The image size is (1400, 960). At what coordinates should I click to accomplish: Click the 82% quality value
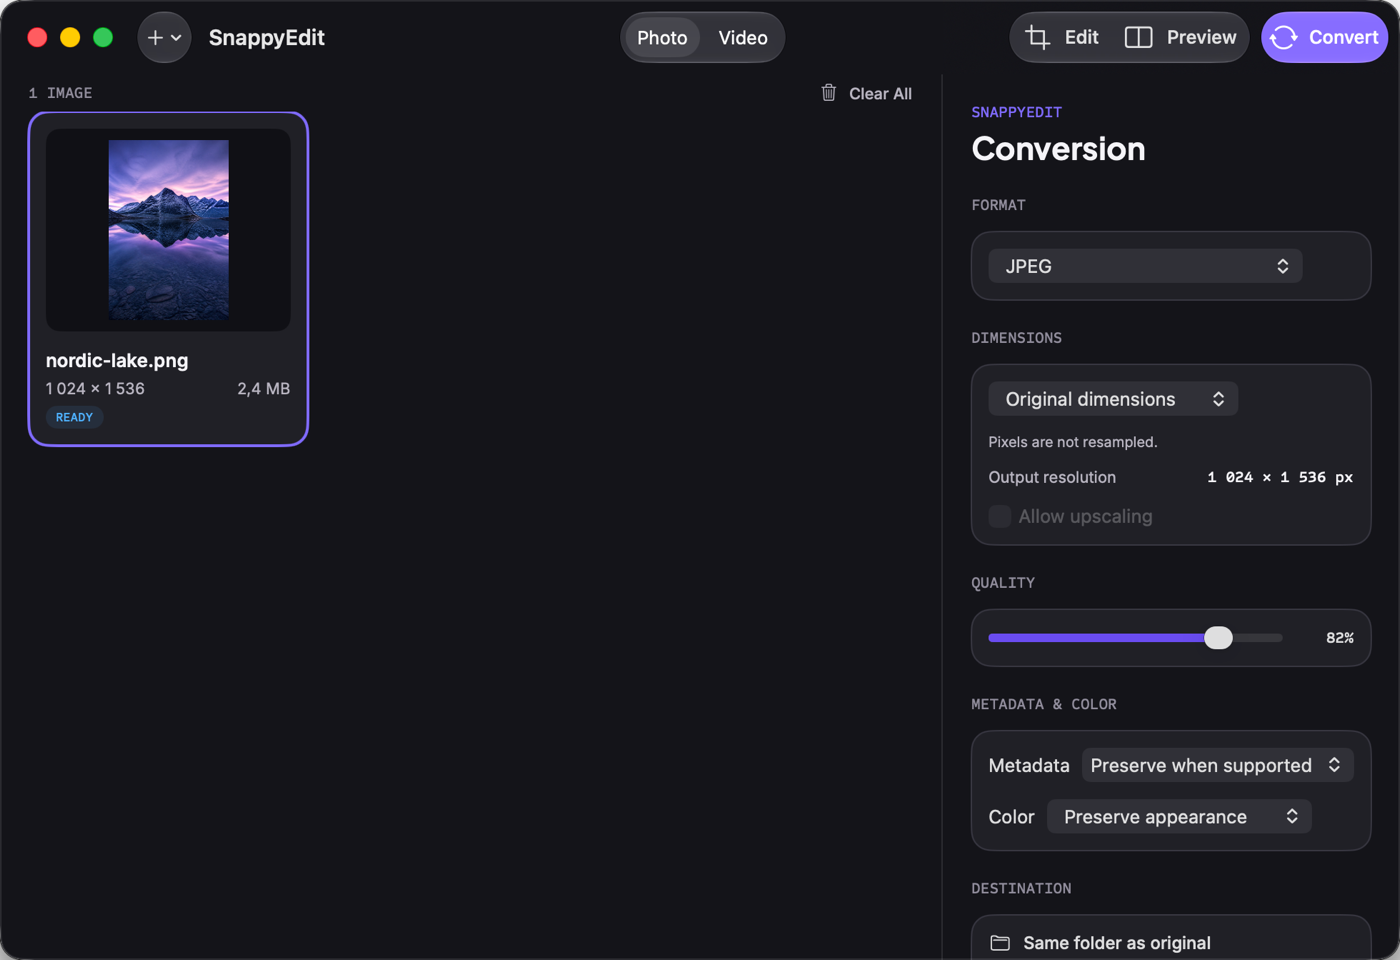(x=1339, y=638)
